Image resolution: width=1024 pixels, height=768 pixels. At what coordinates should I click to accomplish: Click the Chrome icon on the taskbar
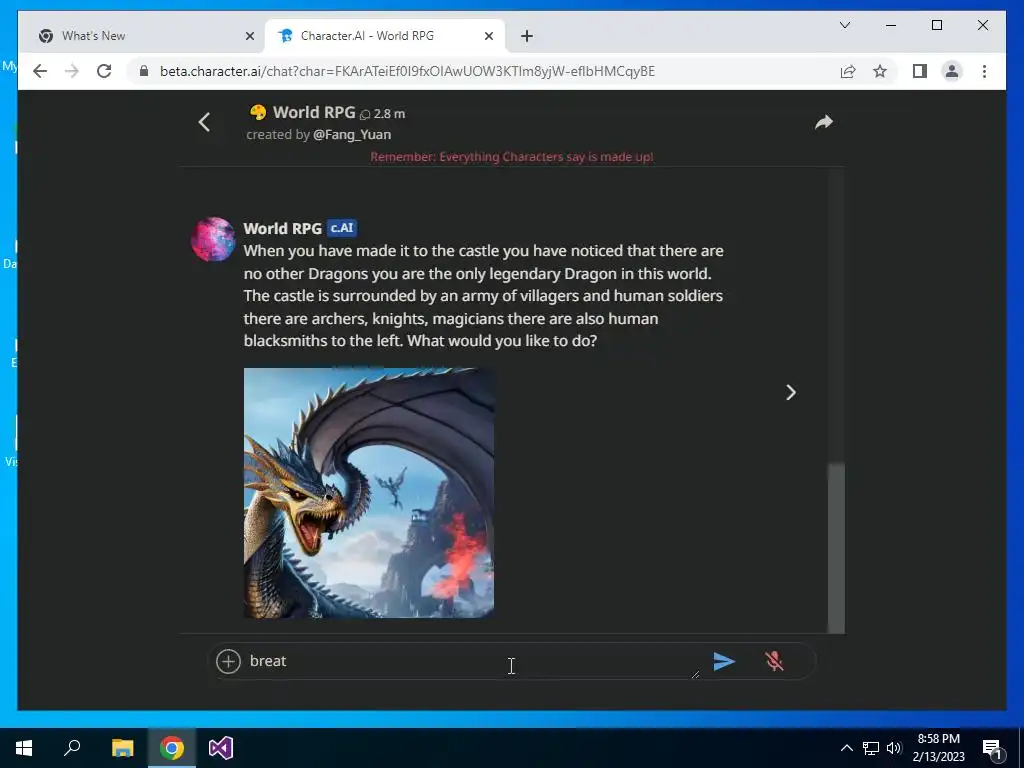[x=172, y=748]
